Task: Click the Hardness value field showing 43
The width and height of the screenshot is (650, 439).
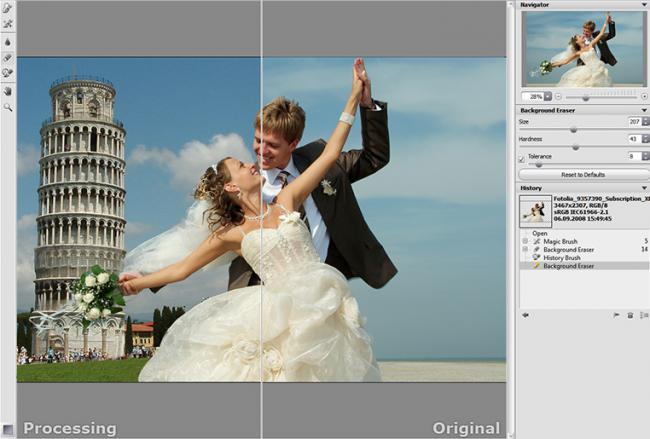Action: tap(635, 139)
